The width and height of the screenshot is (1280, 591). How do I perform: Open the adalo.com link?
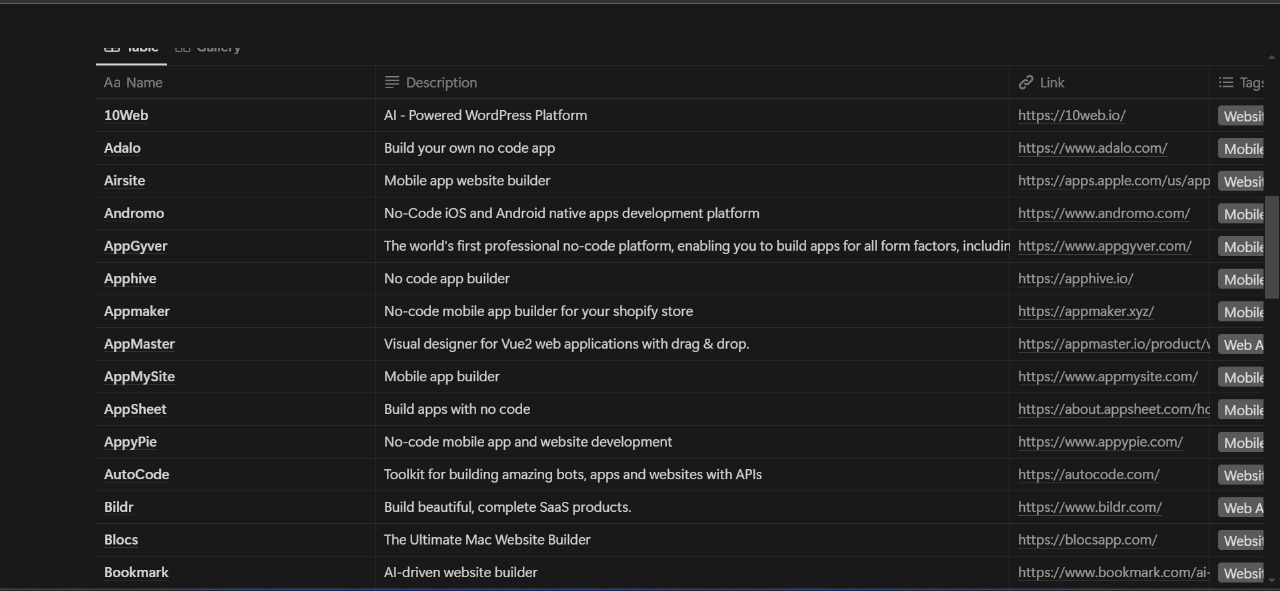1092,148
